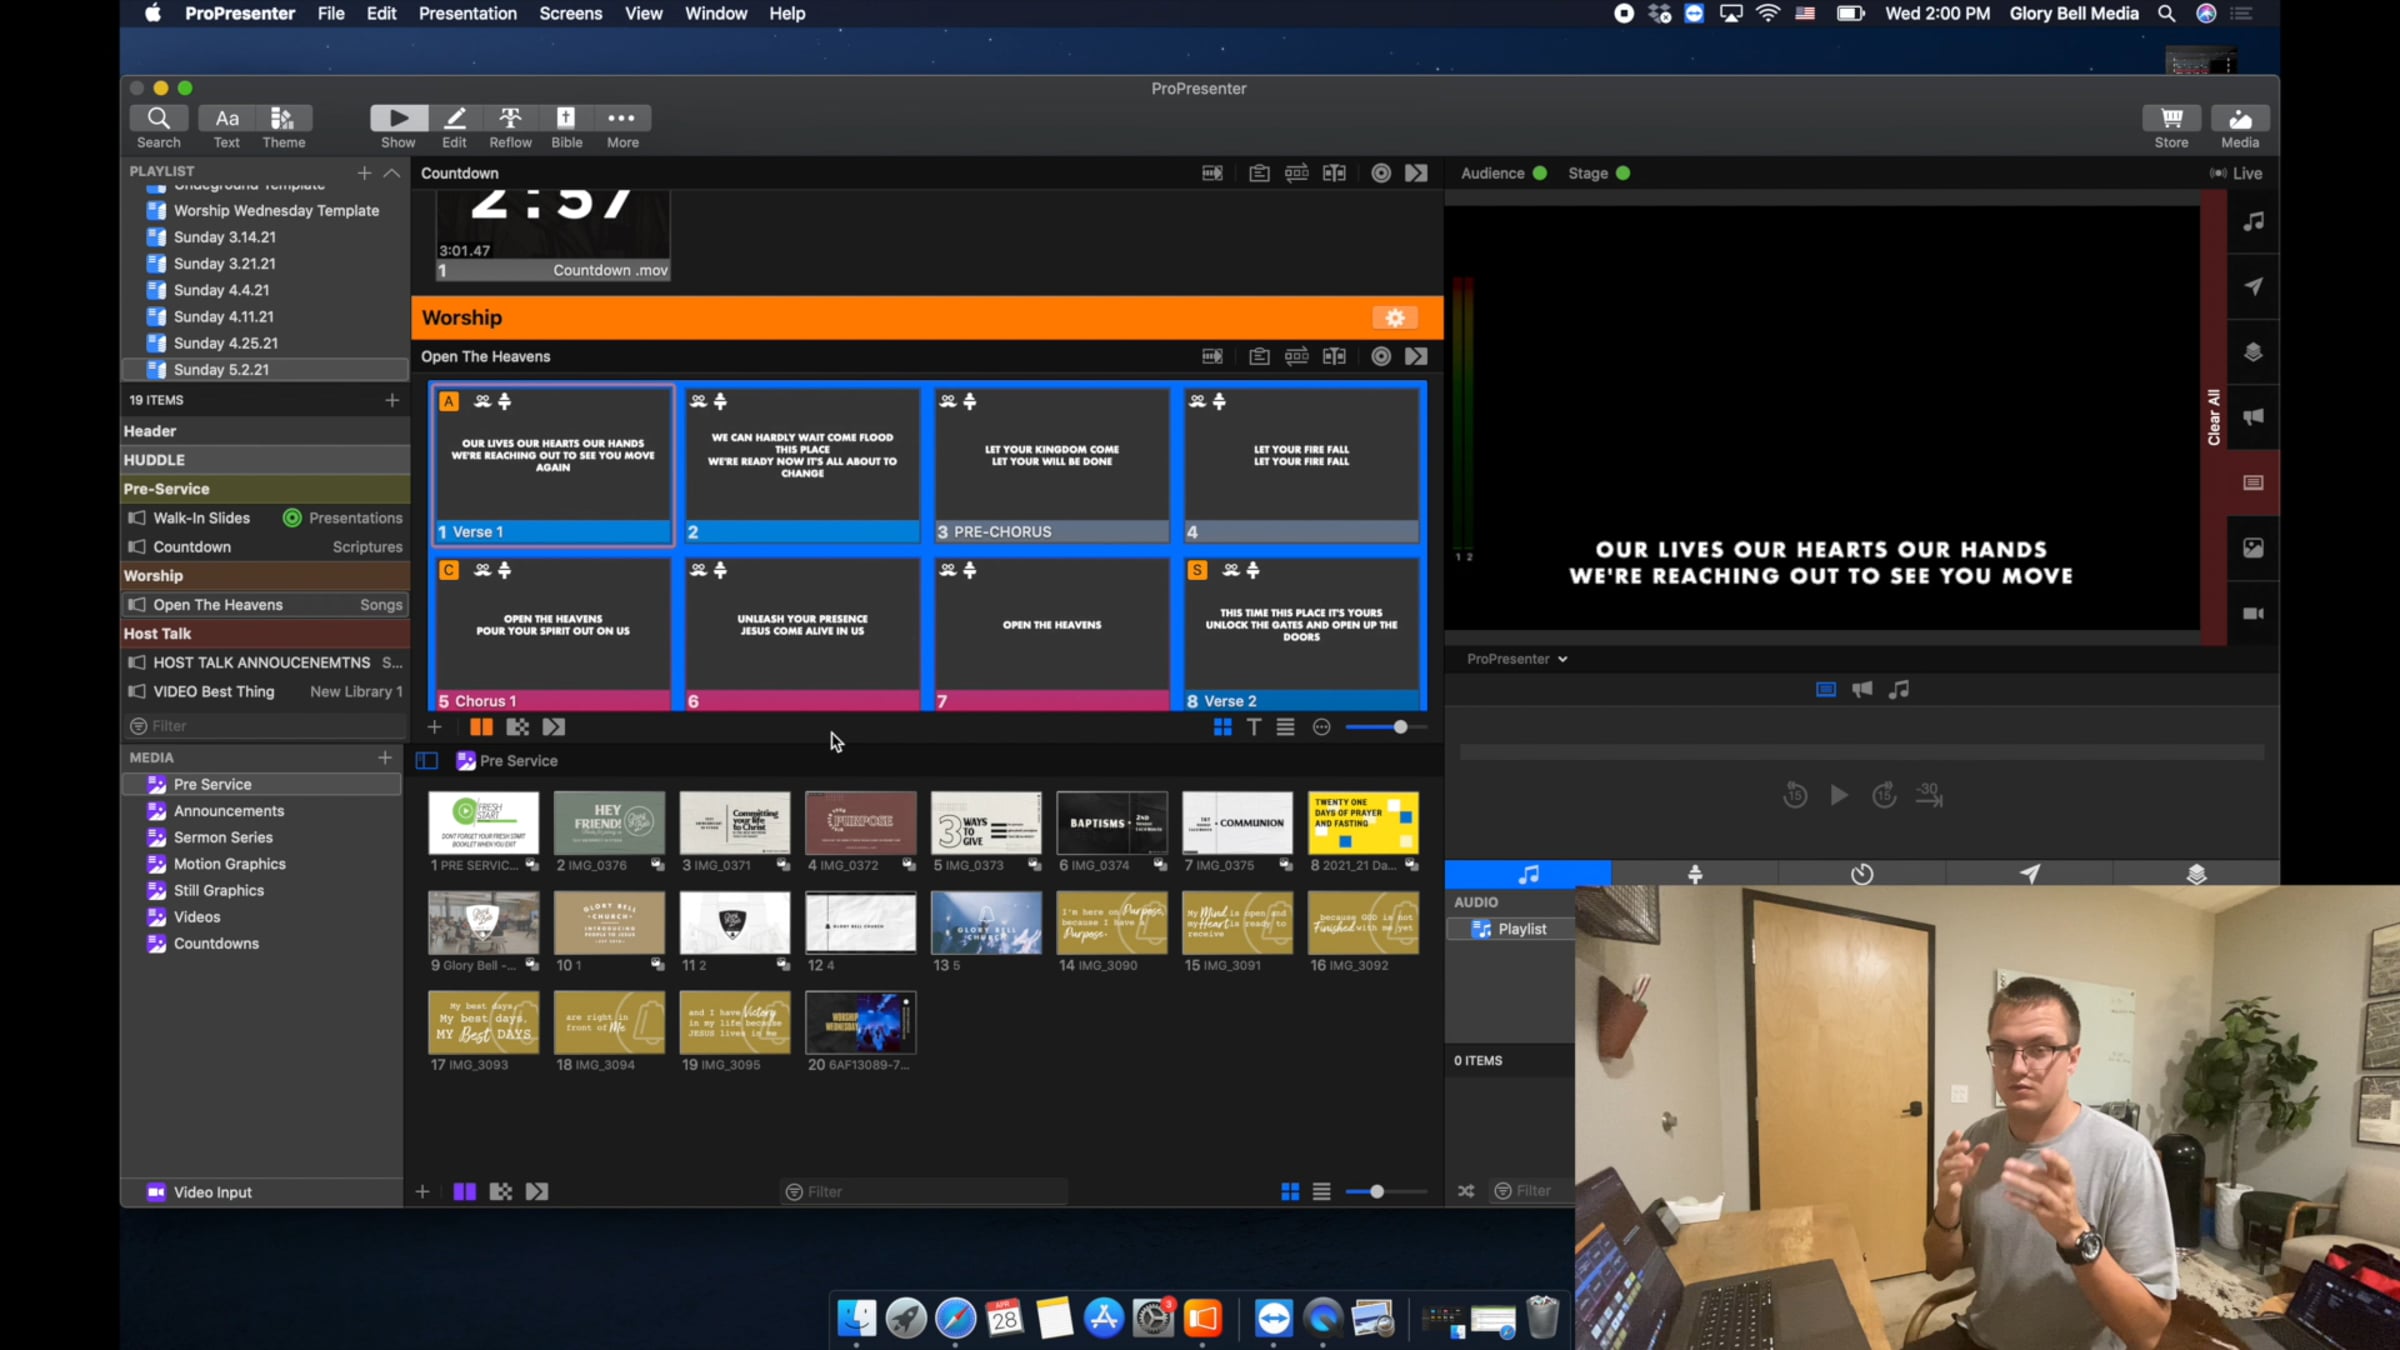
Task: Open the ProPresenter dropdown below preview
Action: (x=1516, y=659)
